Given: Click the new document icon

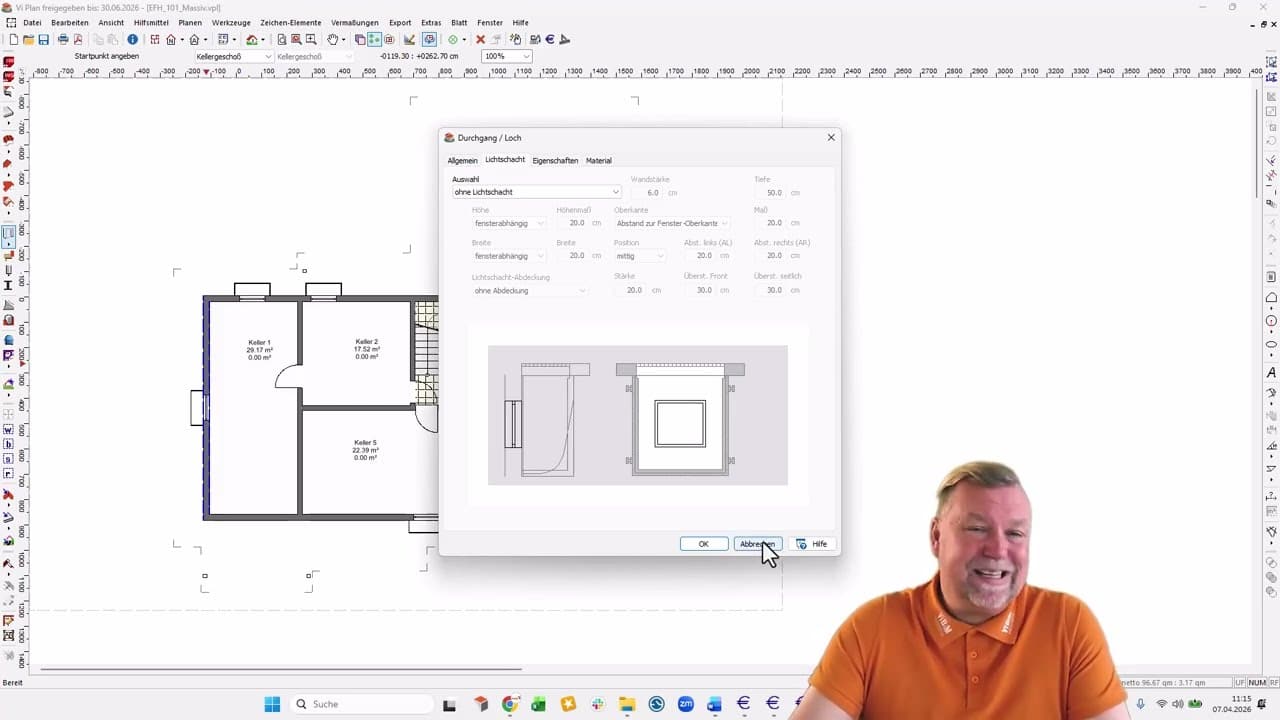Looking at the screenshot, I should tap(13, 40).
